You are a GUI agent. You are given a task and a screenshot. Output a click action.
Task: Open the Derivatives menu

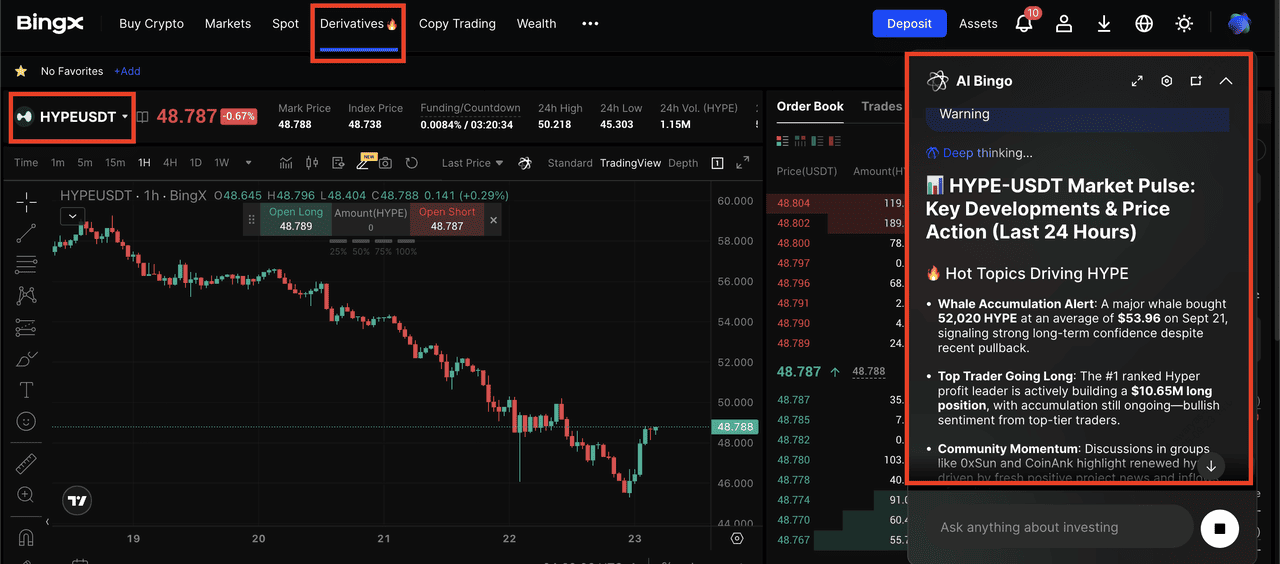tap(358, 23)
